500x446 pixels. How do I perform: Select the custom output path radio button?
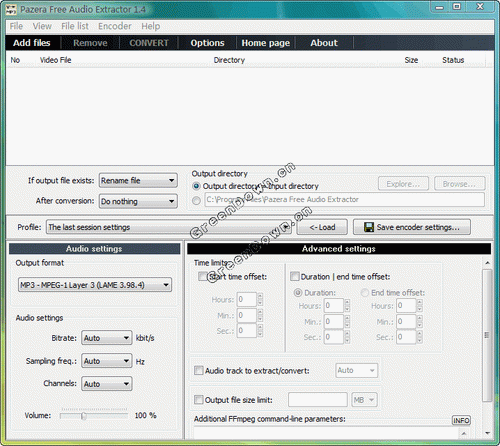coord(196,200)
